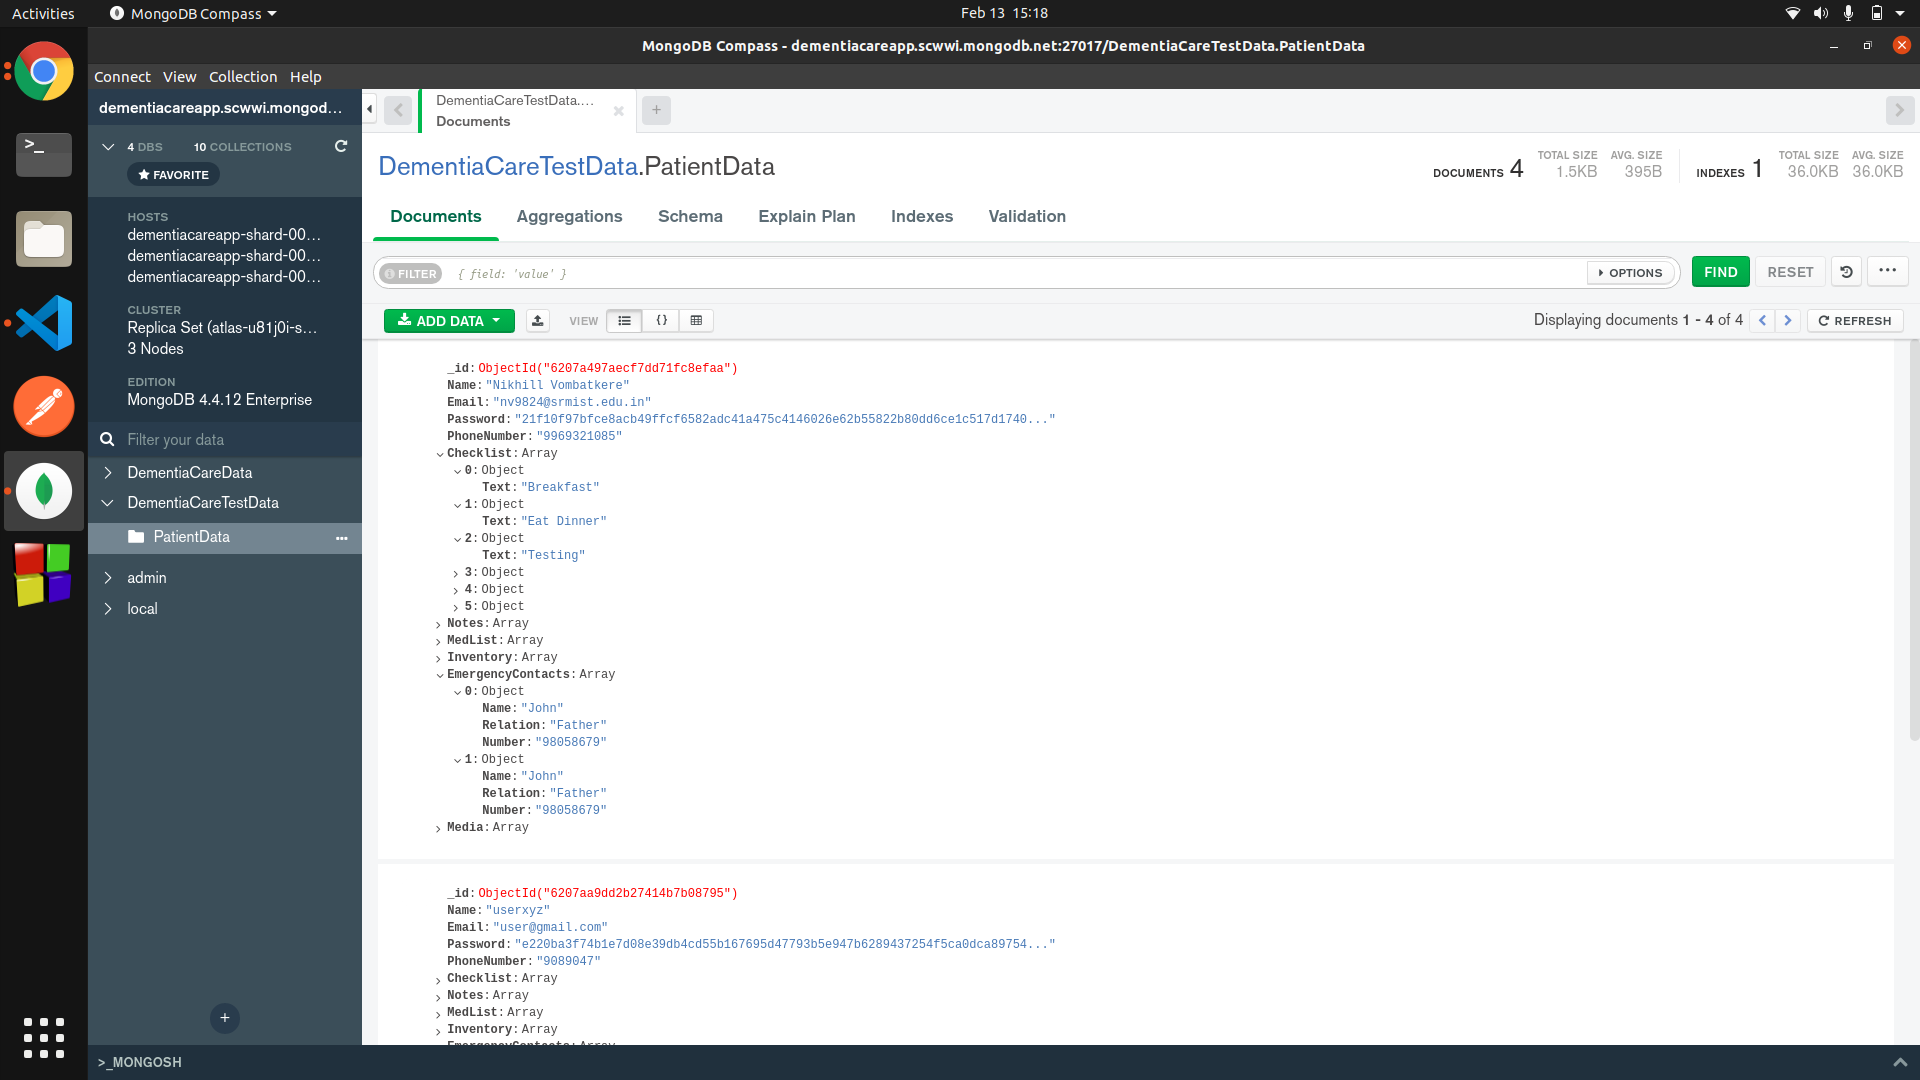Screen dimensions: 1920x1080
Task: Click the create database plus icon
Action: [x=224, y=1017]
